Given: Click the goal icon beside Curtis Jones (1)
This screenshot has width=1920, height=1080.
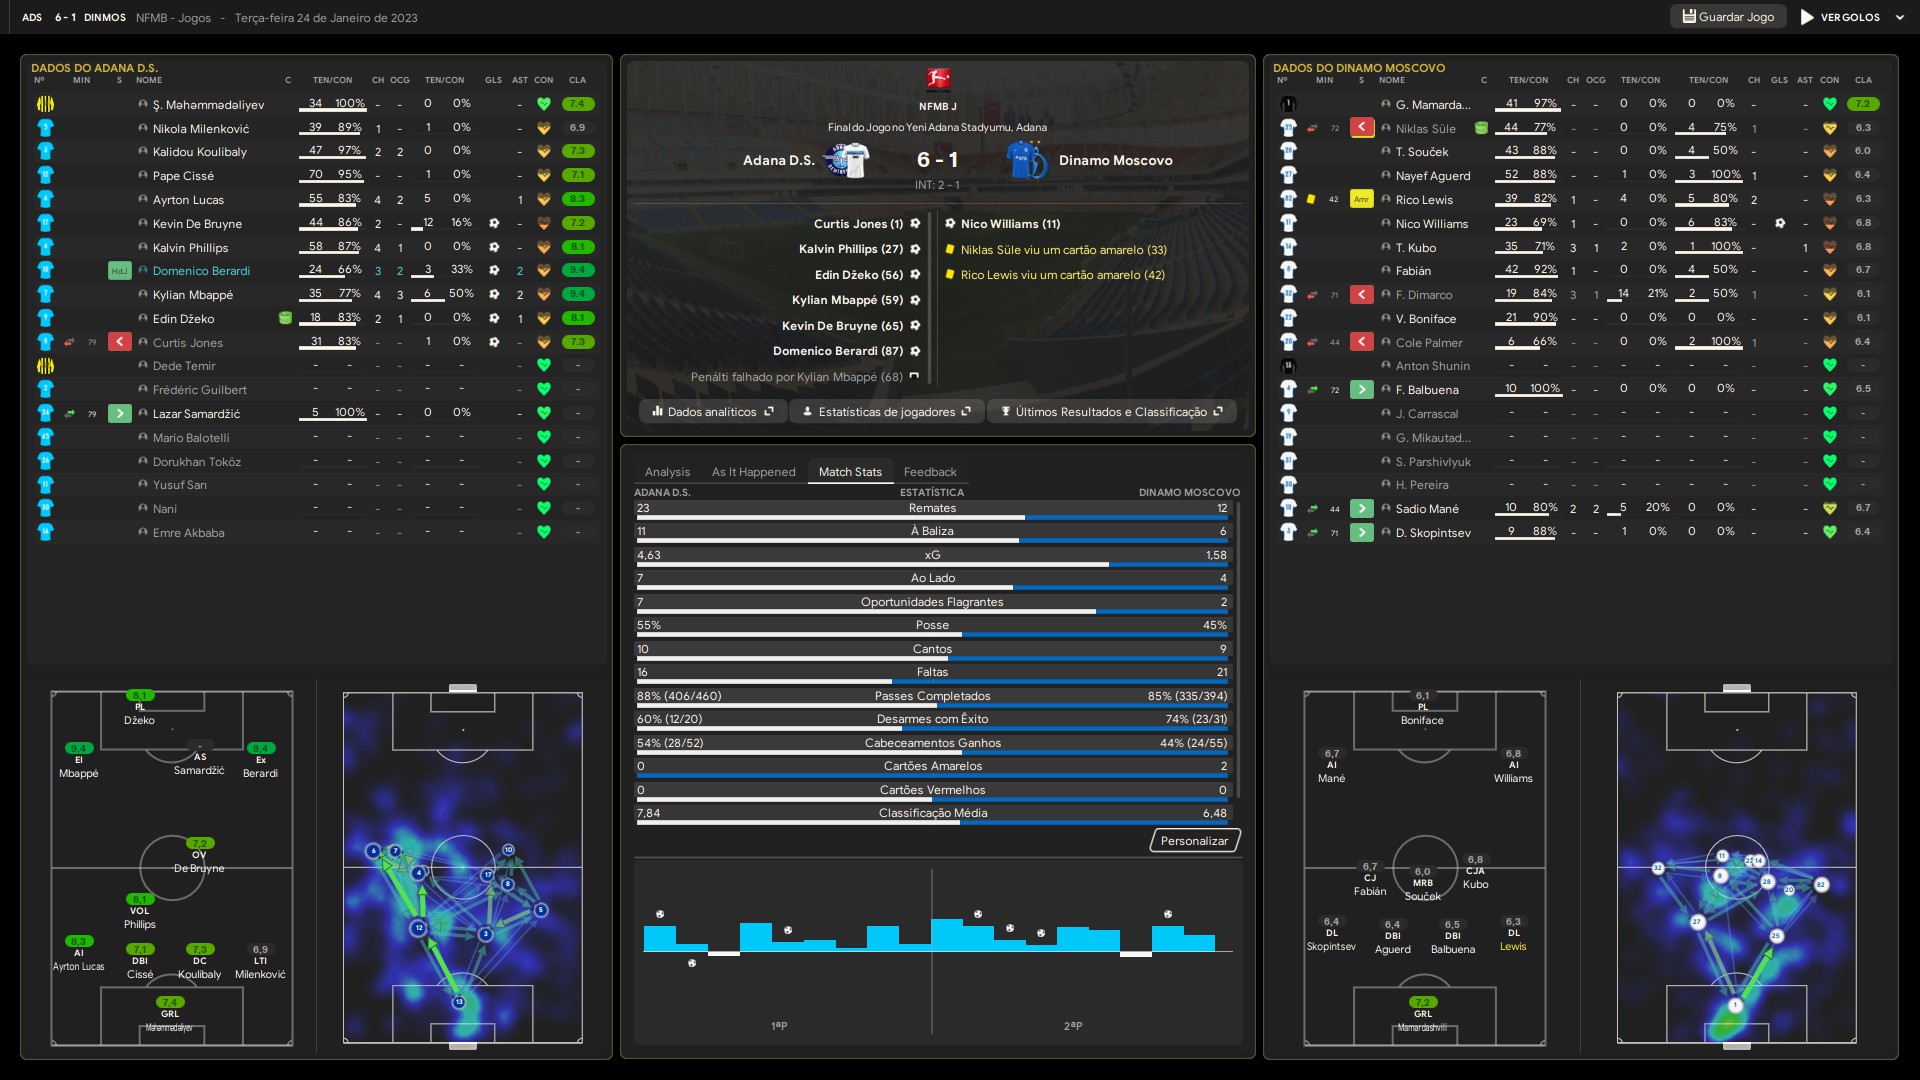Looking at the screenshot, I should 915,224.
